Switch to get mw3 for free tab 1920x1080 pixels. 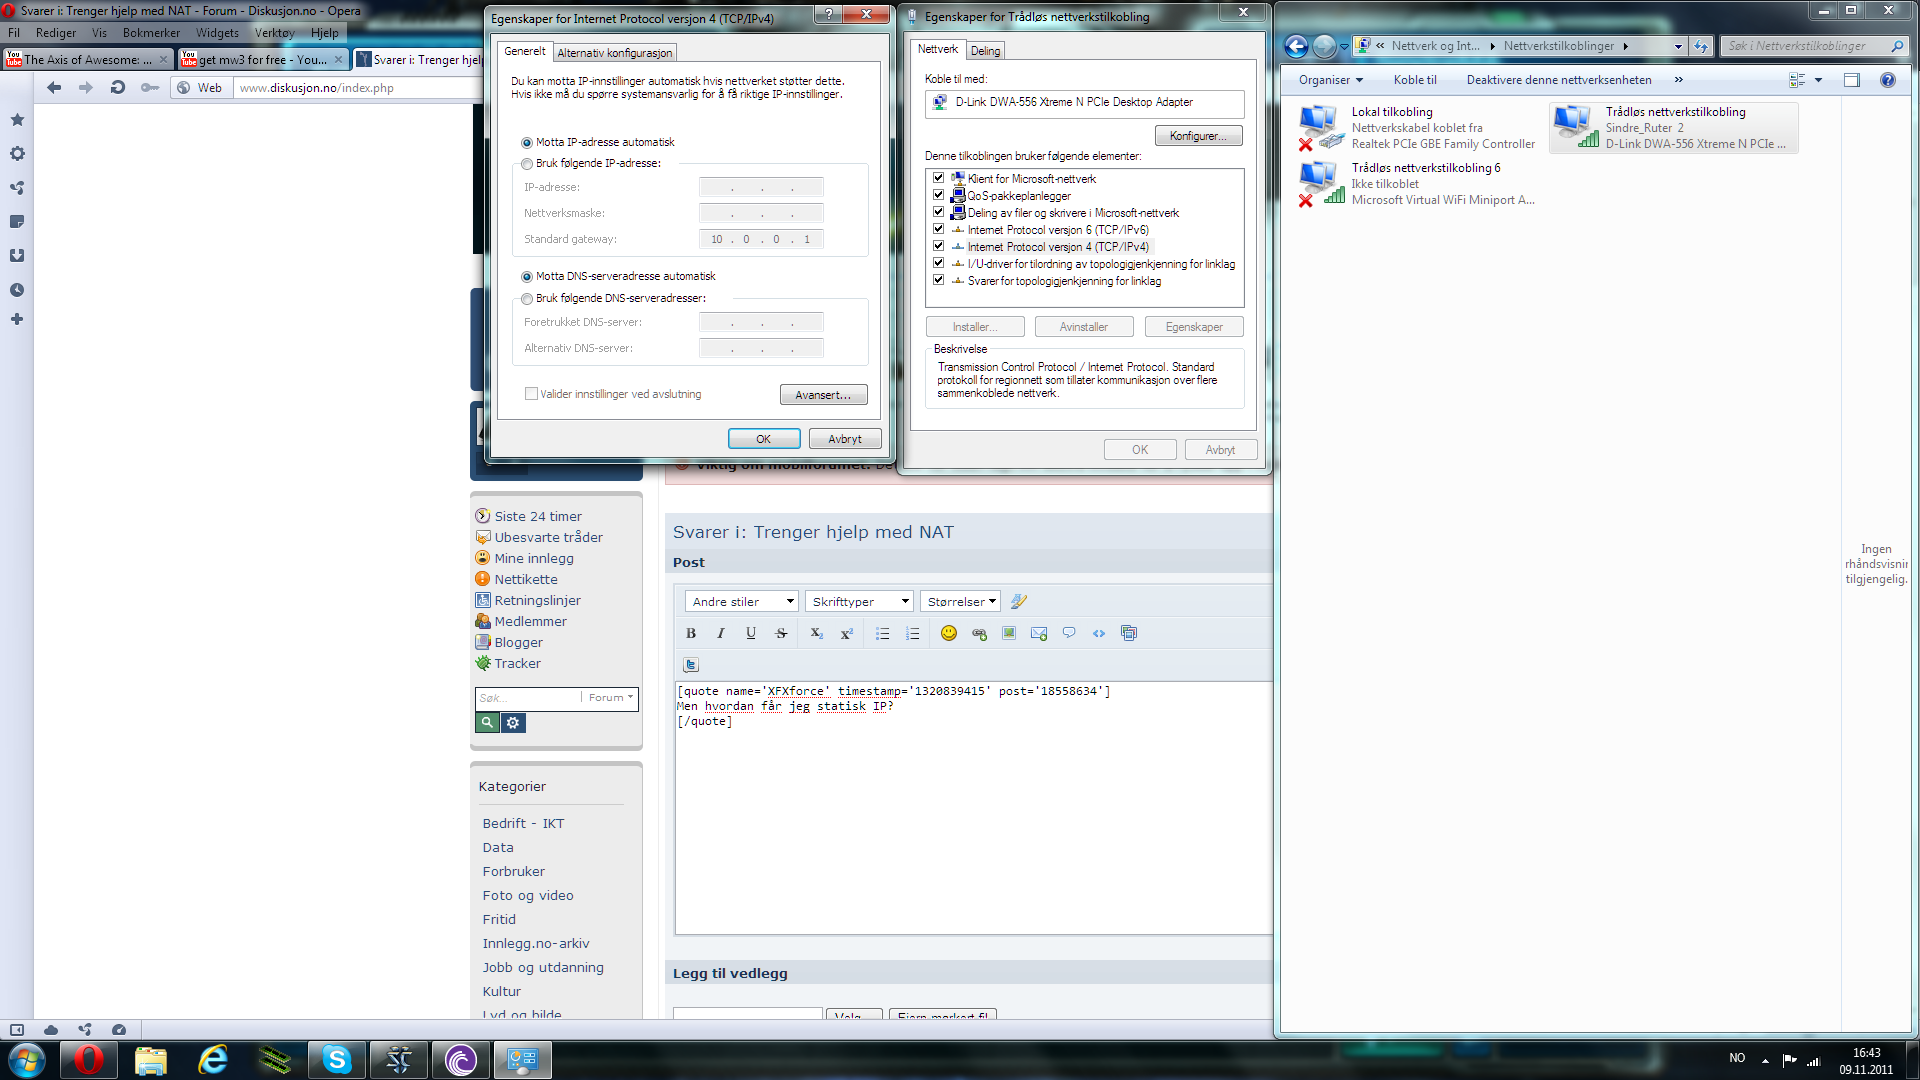click(263, 60)
